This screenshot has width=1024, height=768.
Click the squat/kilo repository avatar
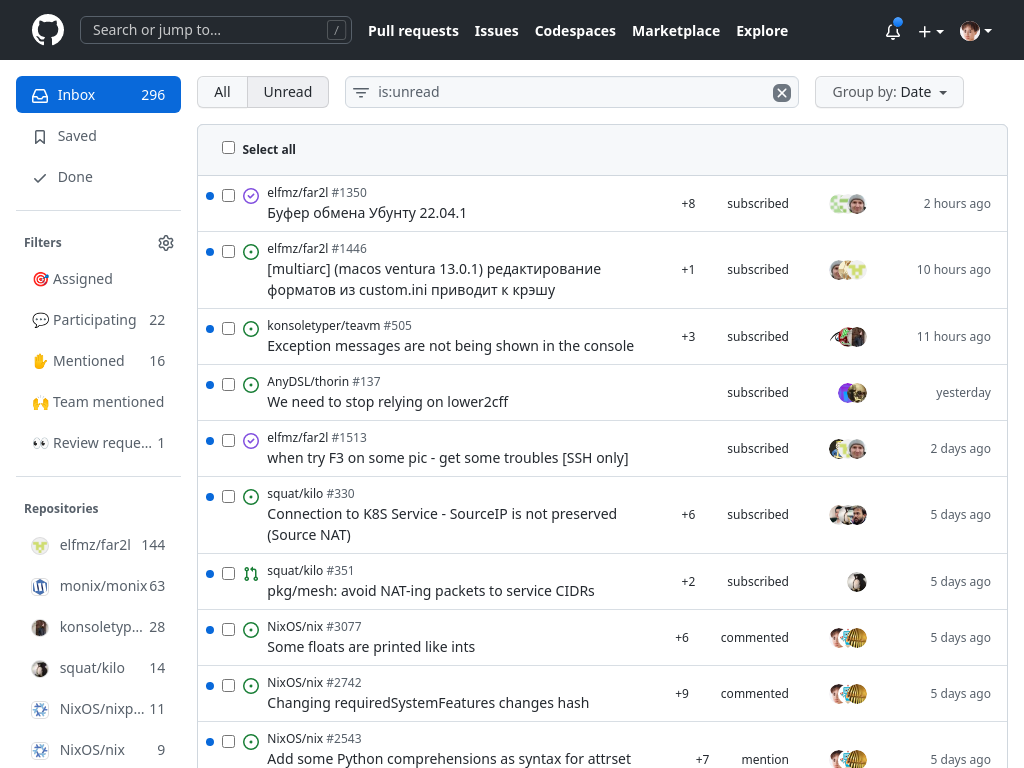pos(40,669)
